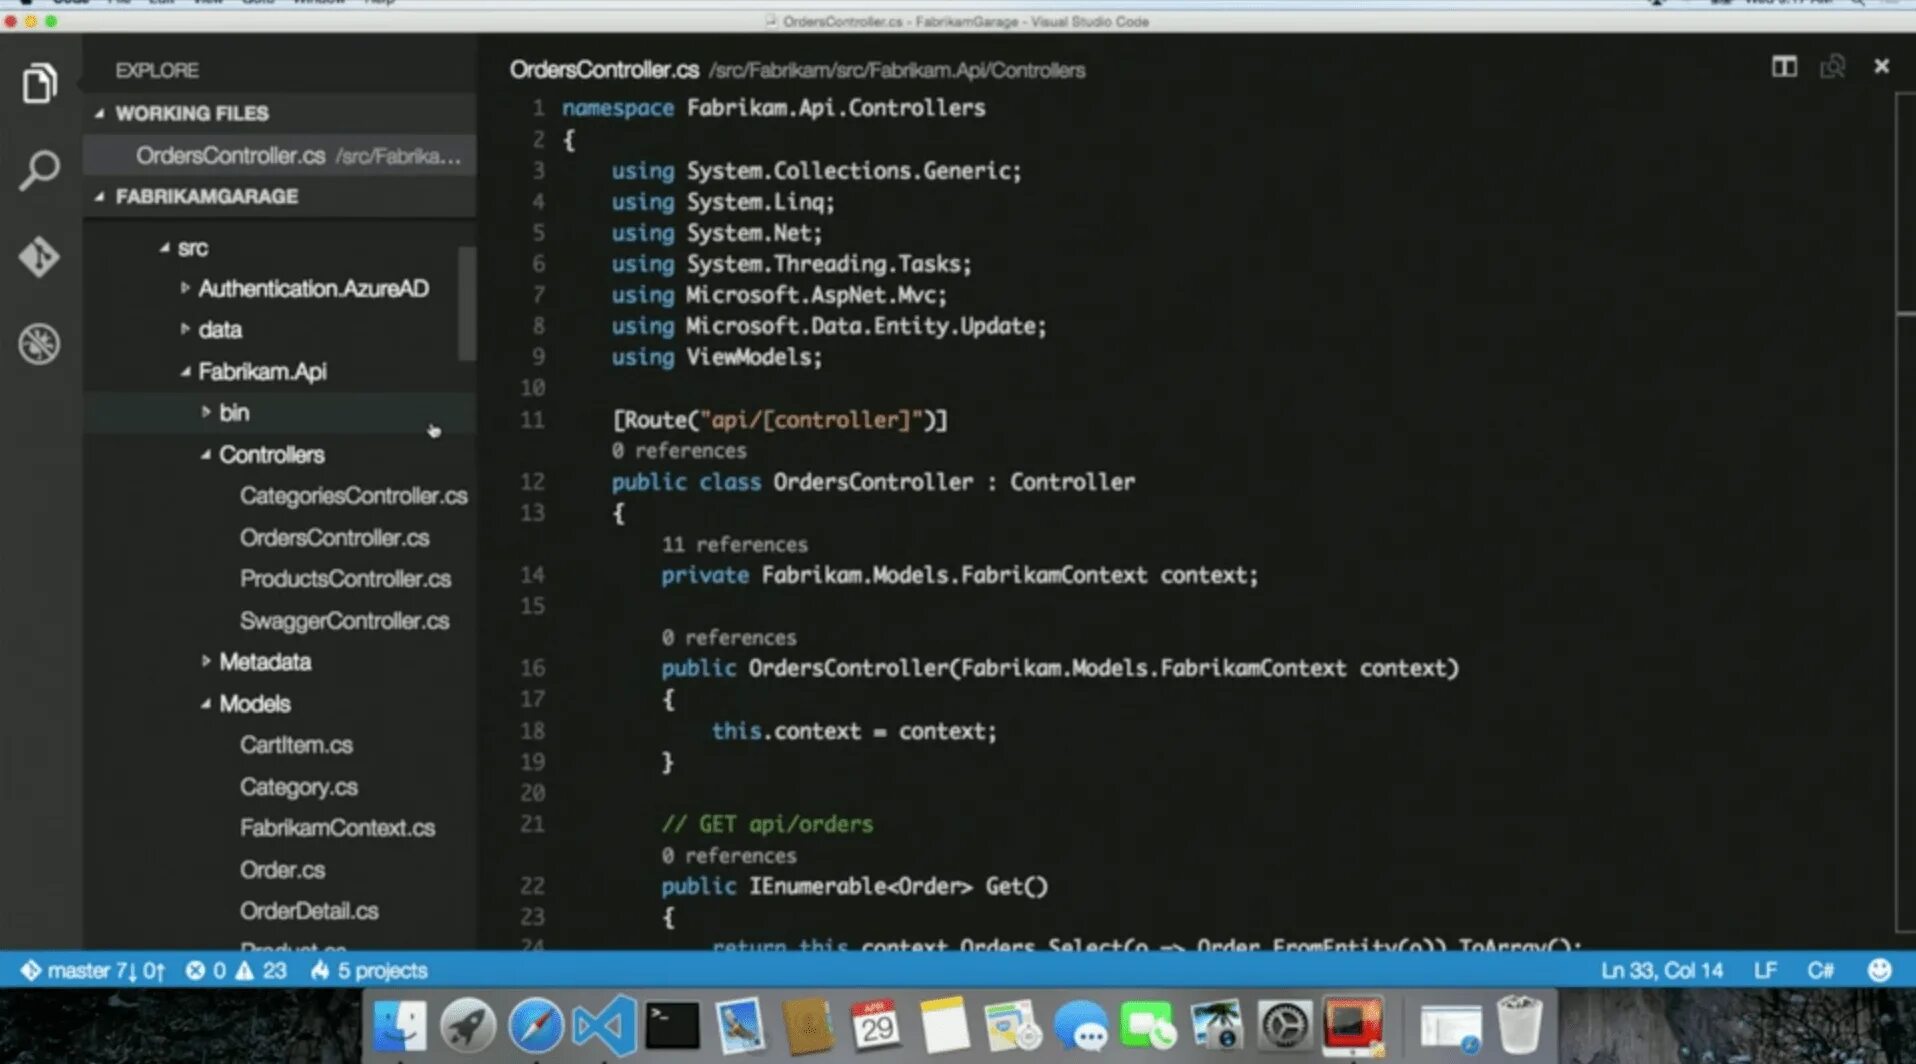Open Photo Booth style icon before the trash divider
This screenshot has width=1916, height=1064.
1353,1025
